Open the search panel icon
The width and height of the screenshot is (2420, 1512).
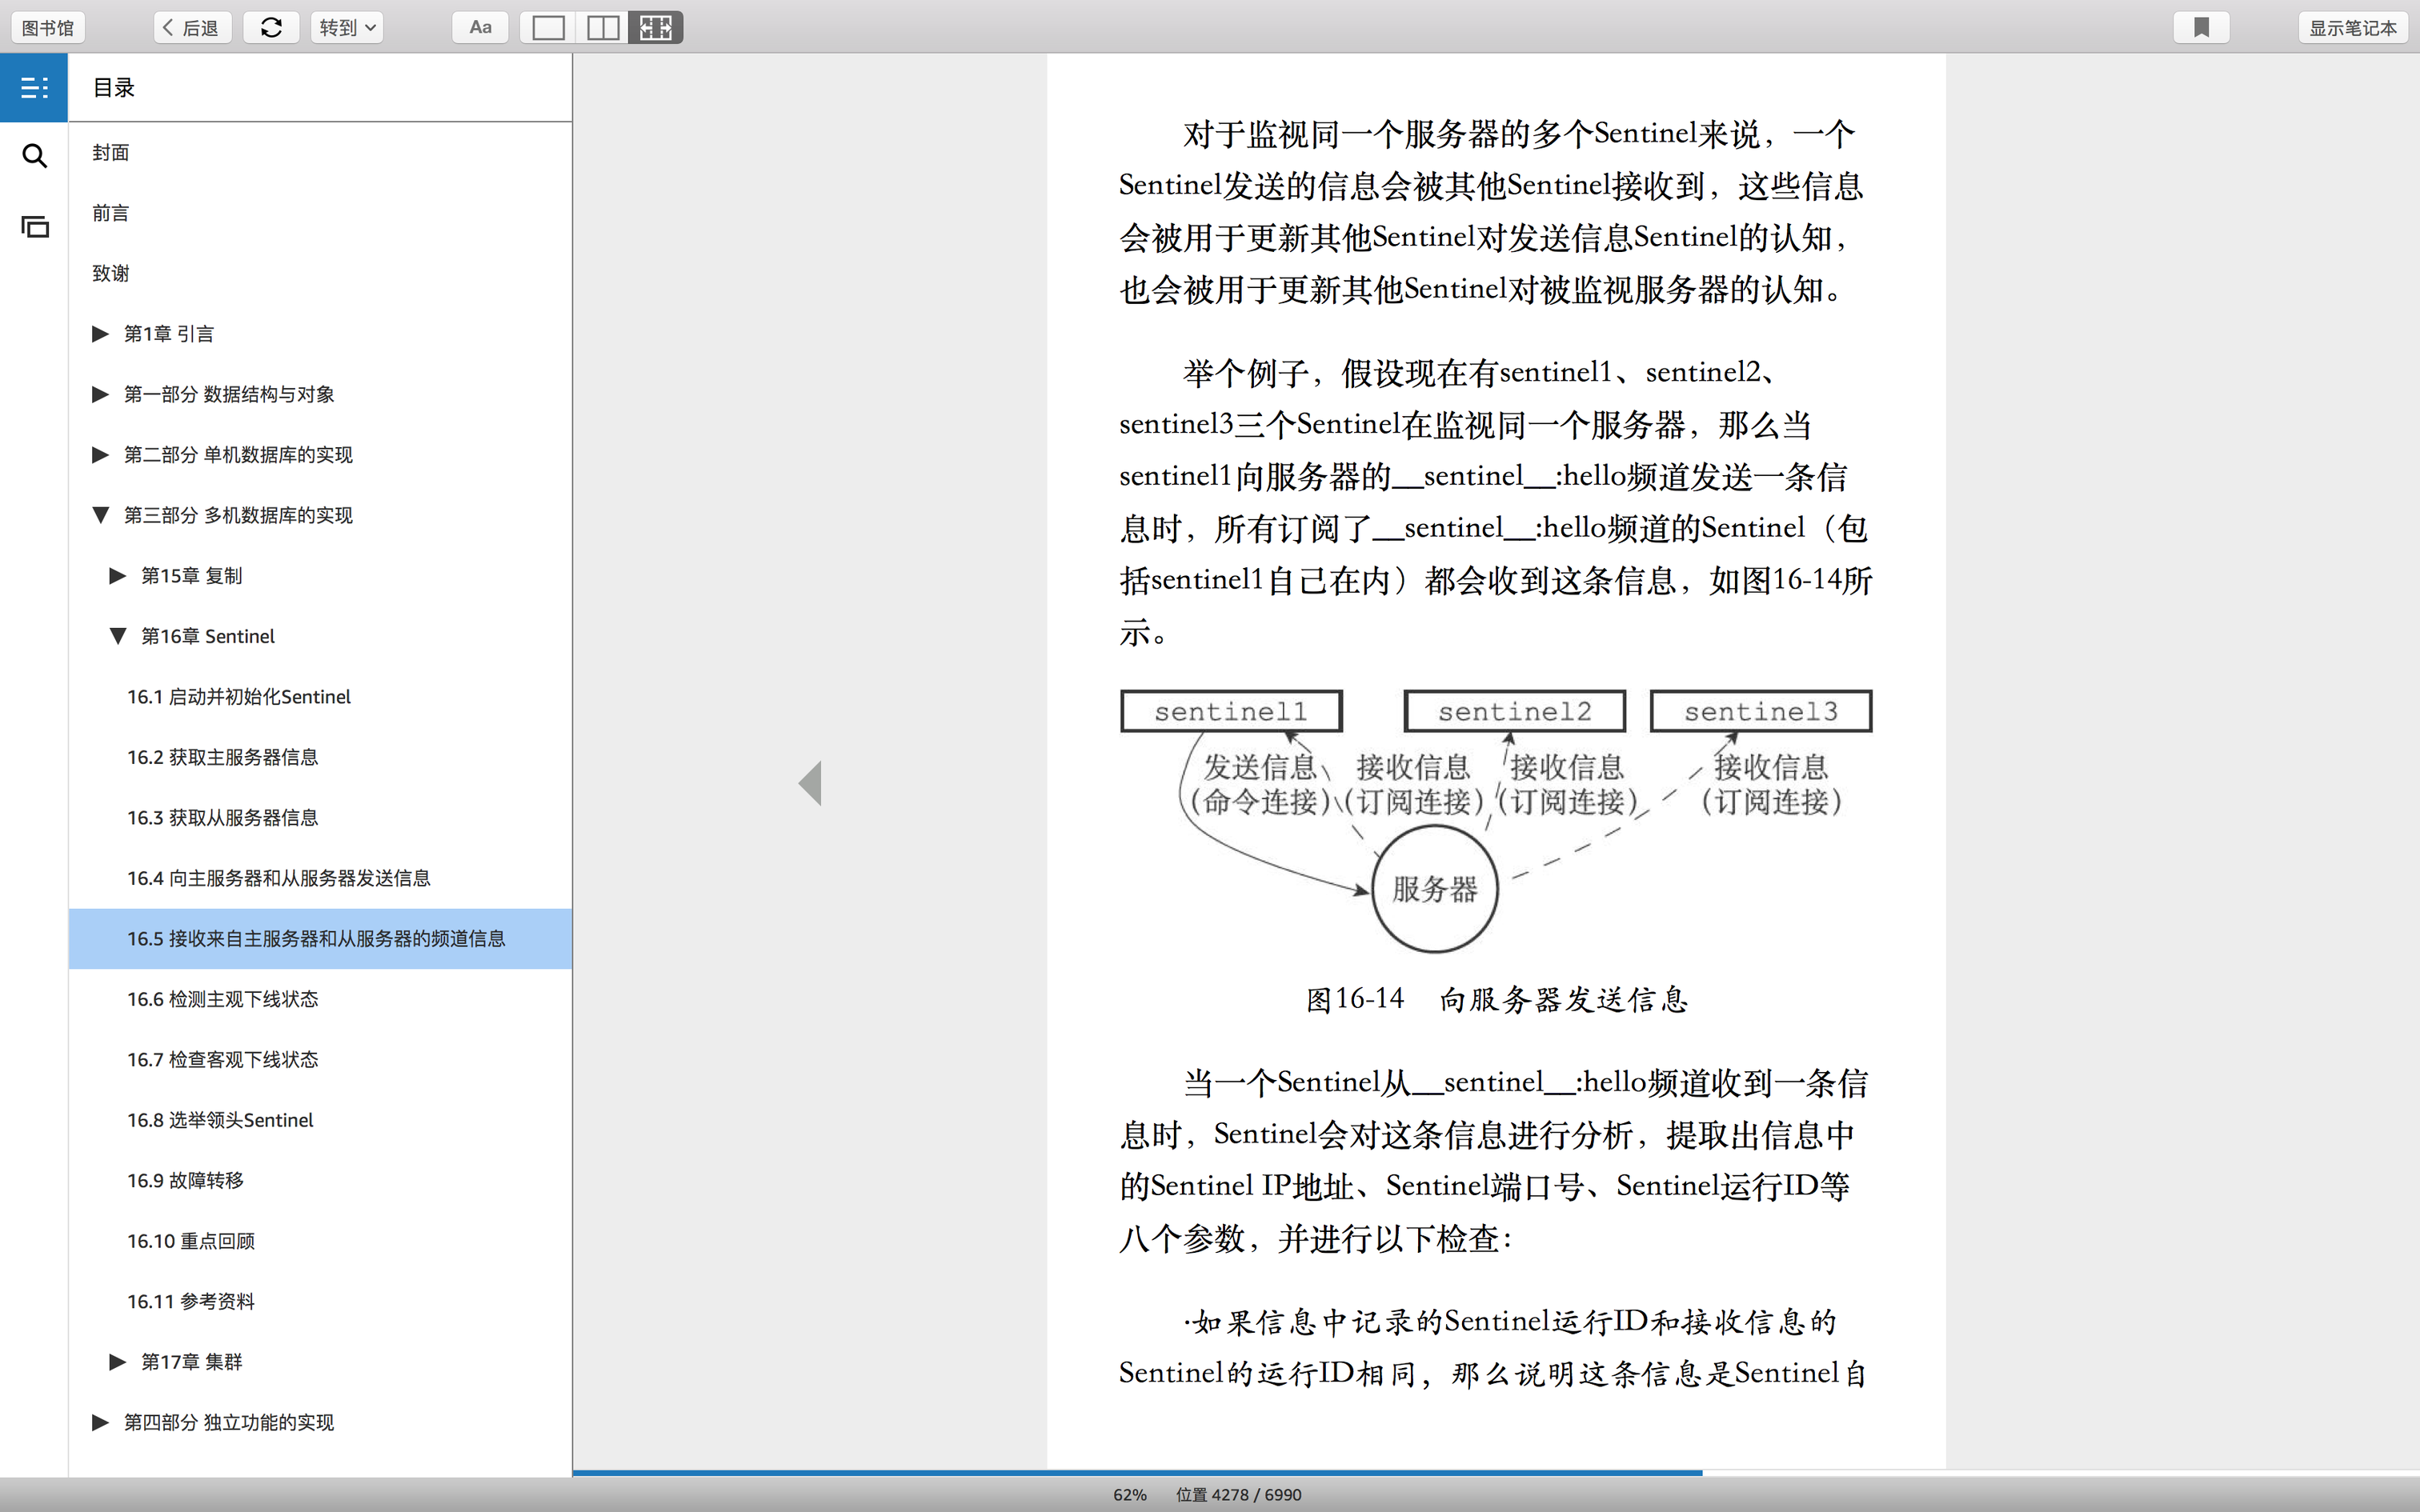(34, 156)
